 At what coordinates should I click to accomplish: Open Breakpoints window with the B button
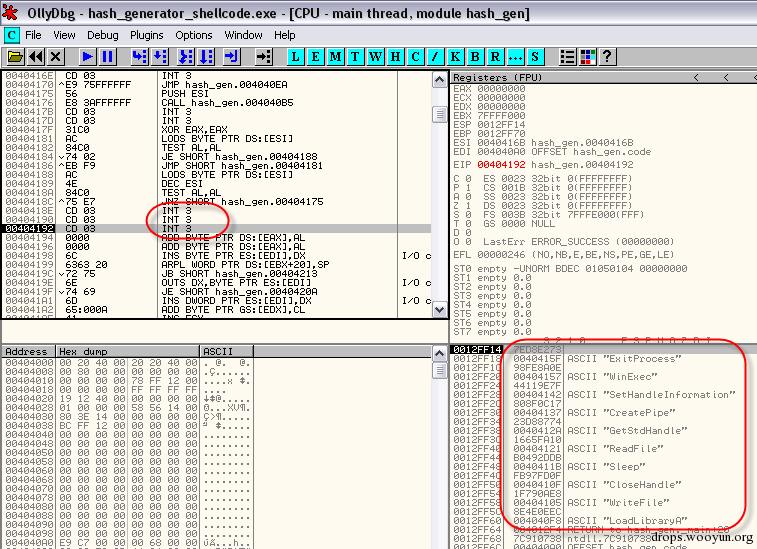[475, 57]
